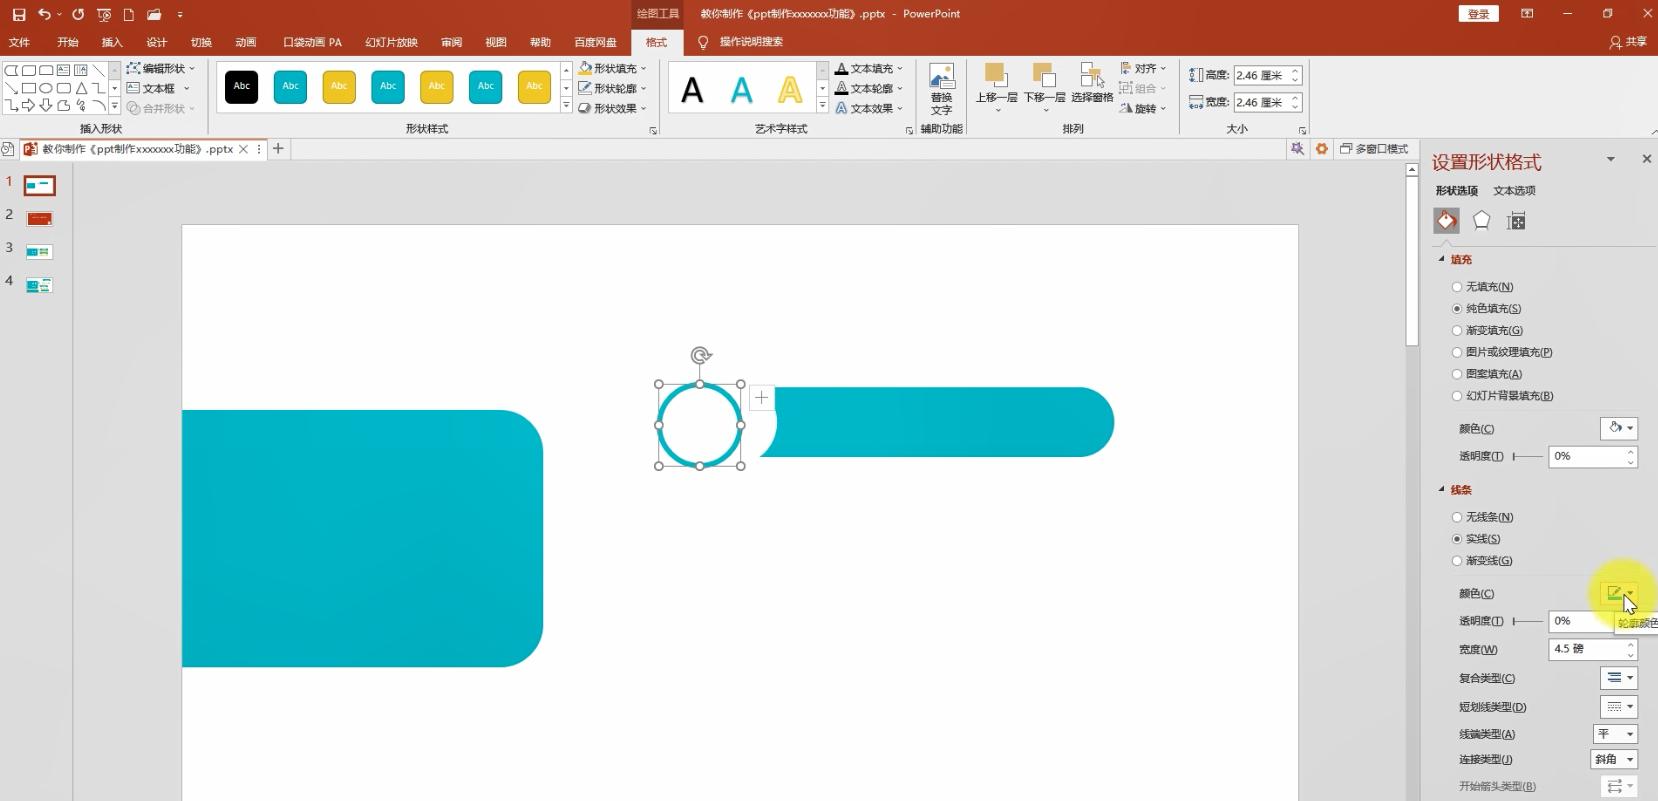Open the shape styles dialog launcher
The image size is (1658, 801).
tap(653, 131)
